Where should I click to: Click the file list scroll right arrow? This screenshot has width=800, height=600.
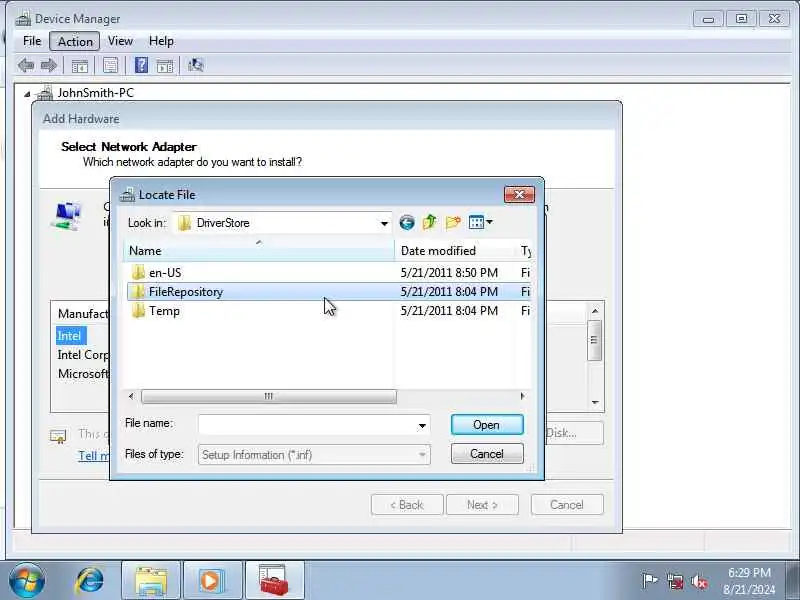click(522, 396)
